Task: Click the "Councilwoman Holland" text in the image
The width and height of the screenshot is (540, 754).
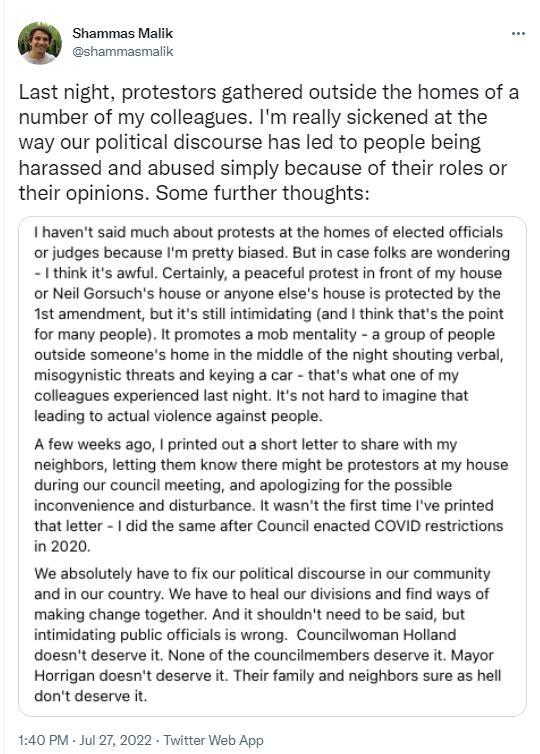Action: (376, 634)
